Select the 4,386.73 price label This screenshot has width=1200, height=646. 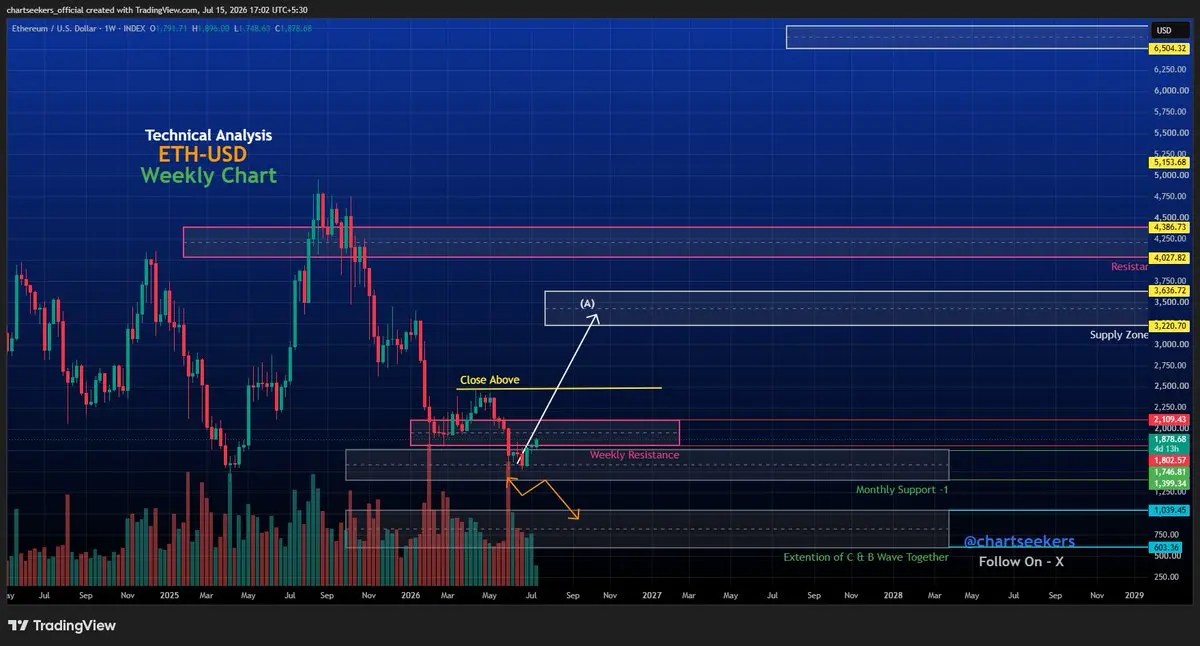tap(1168, 227)
